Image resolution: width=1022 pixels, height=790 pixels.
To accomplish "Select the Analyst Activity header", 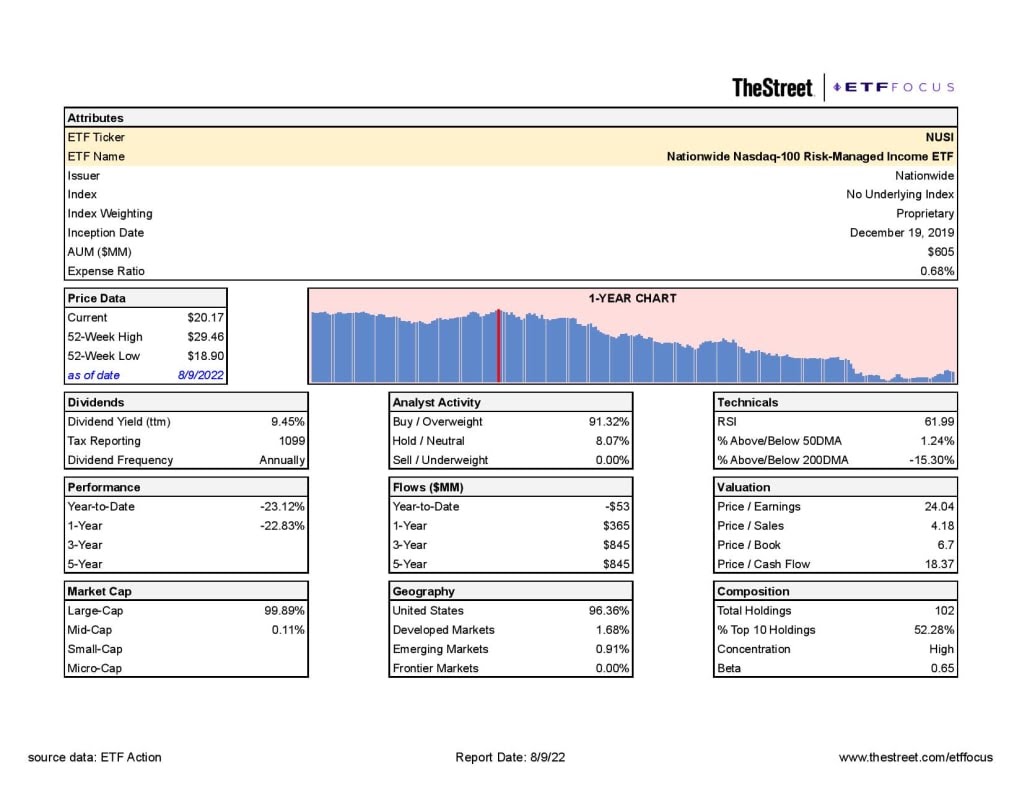I will point(436,402).
